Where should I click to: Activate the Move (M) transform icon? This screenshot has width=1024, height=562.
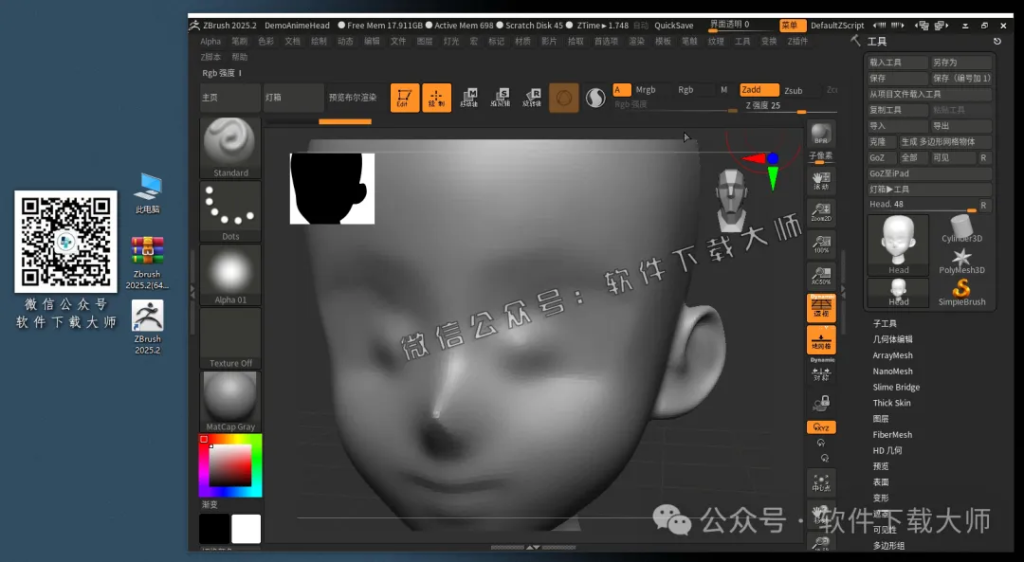469,98
